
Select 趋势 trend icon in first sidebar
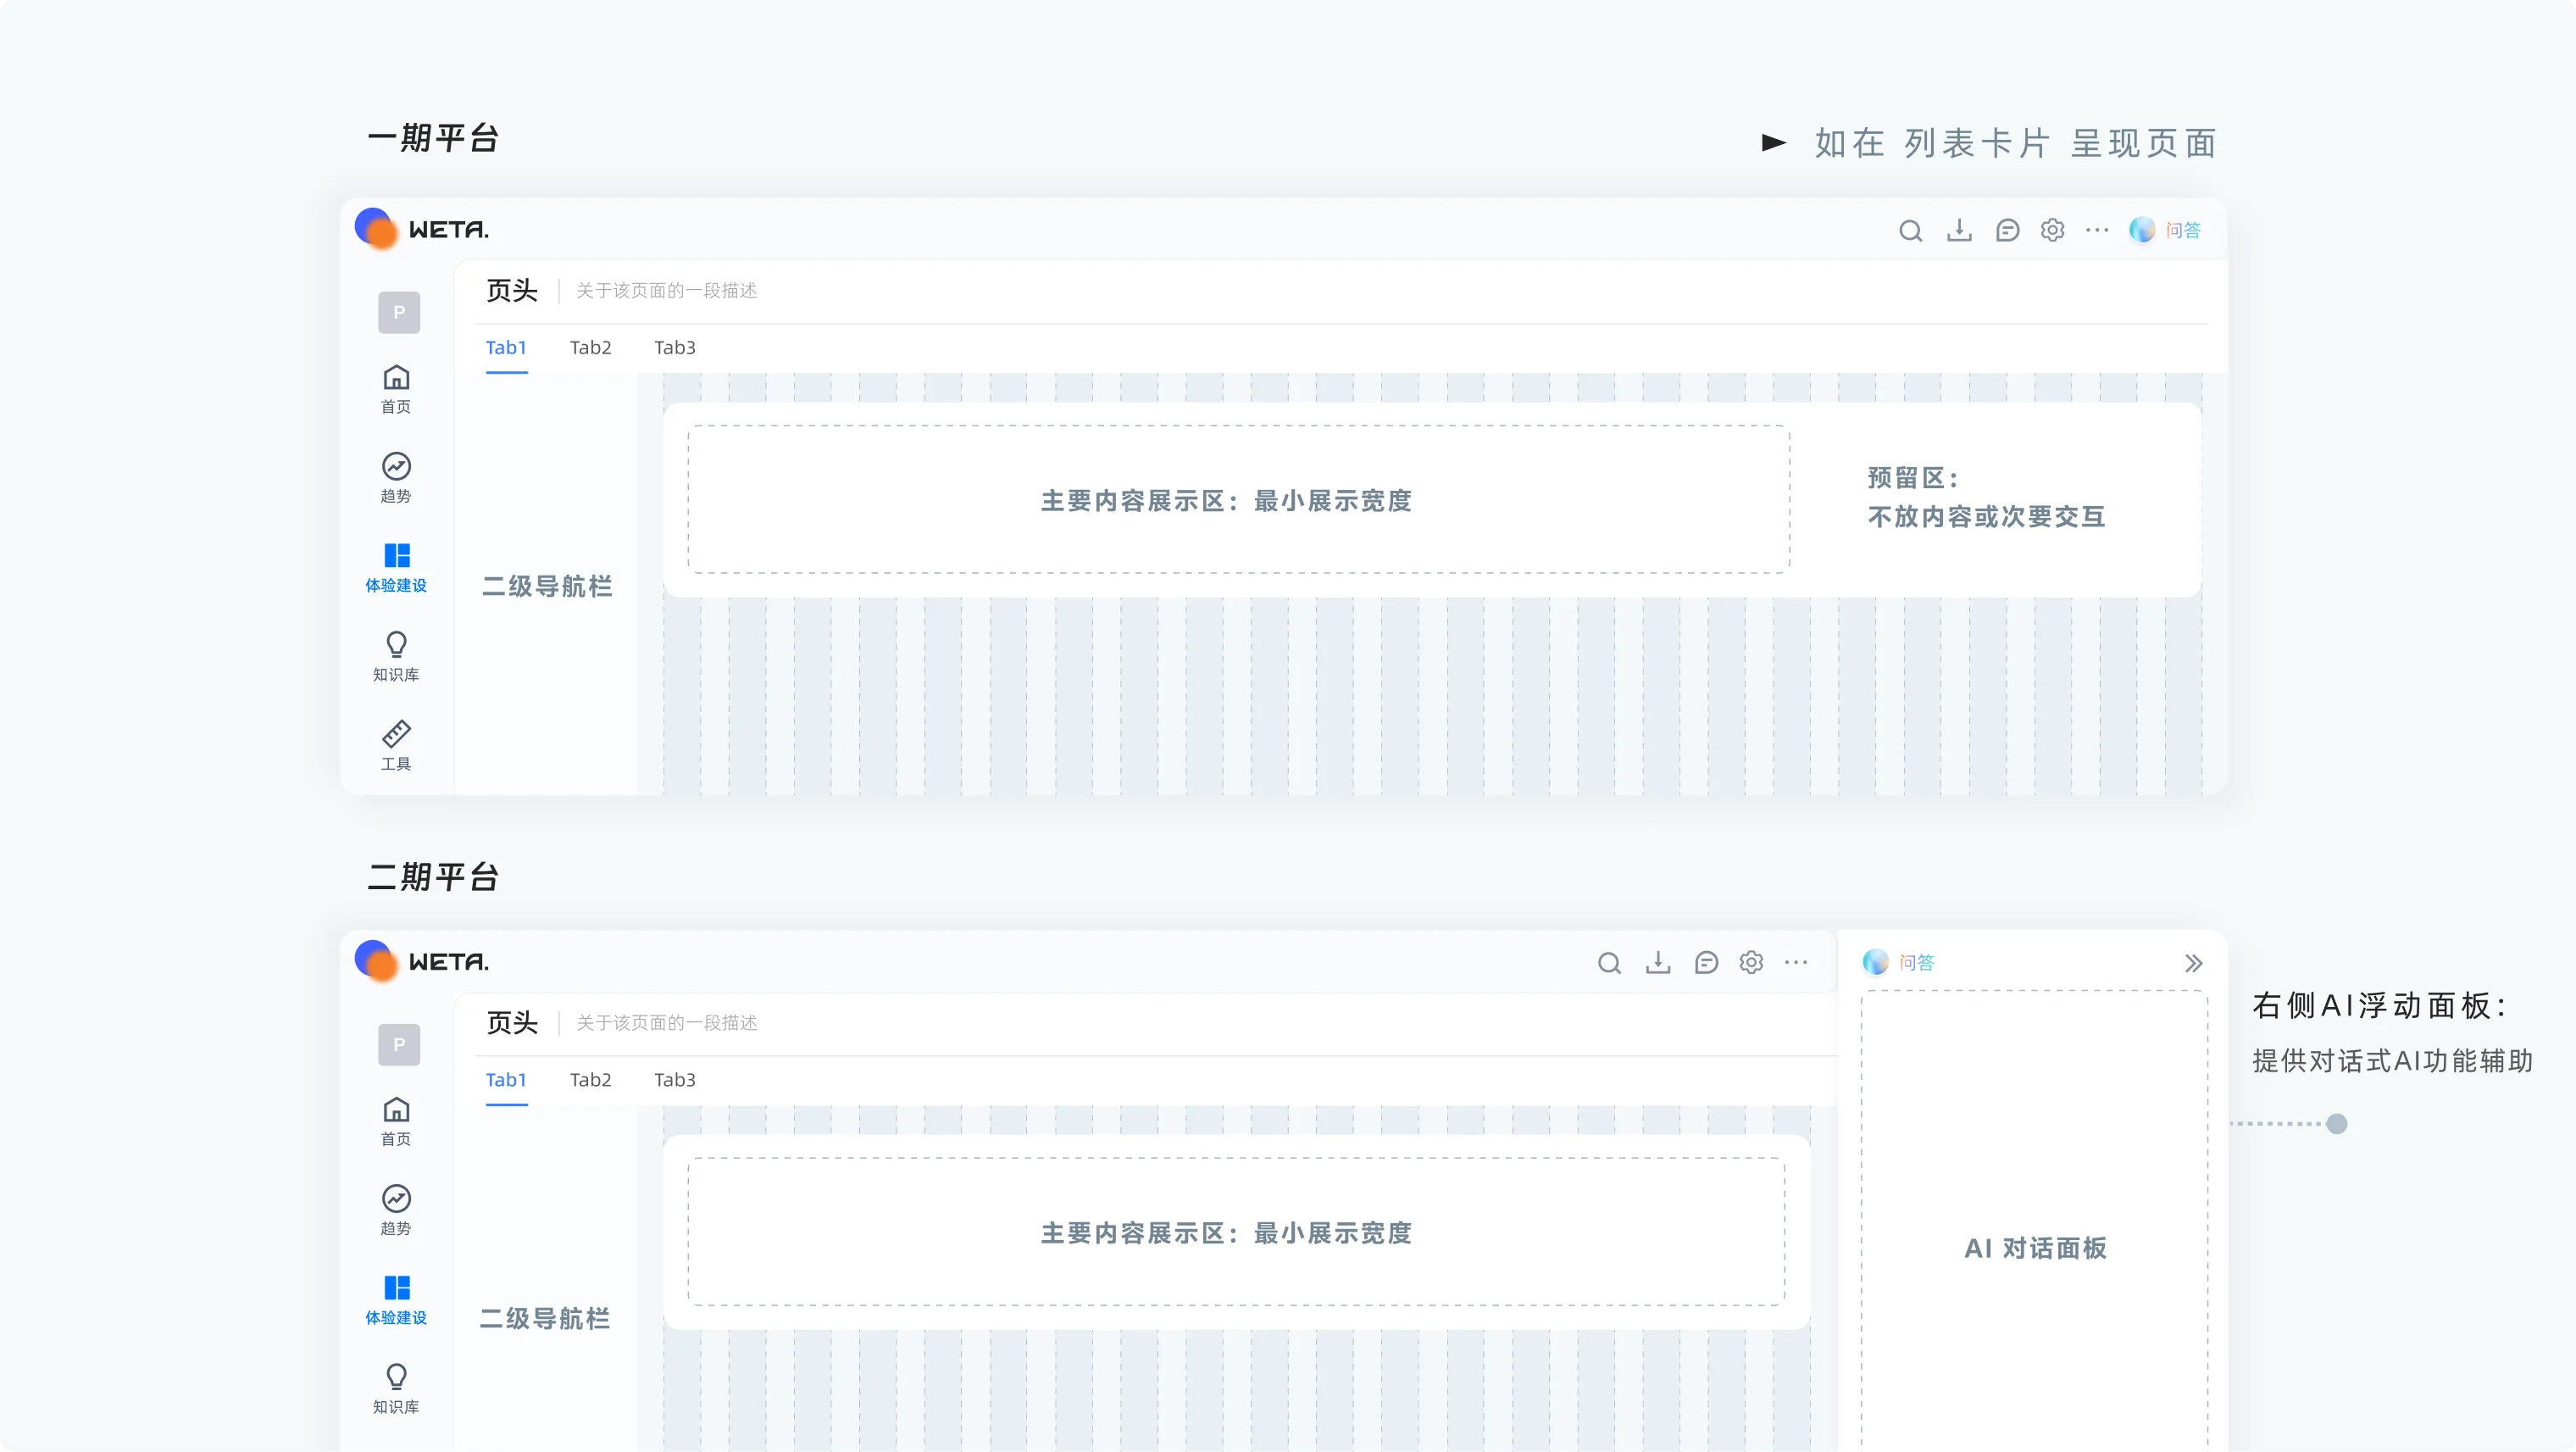(x=396, y=478)
